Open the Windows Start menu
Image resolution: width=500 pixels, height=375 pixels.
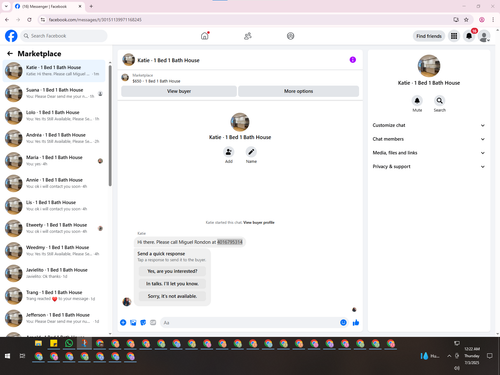tap(7, 356)
